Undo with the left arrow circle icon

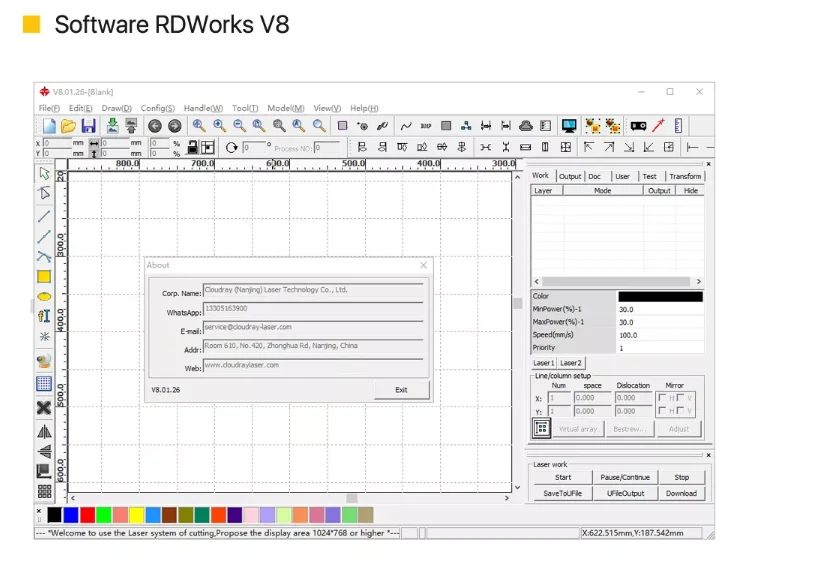(x=154, y=126)
